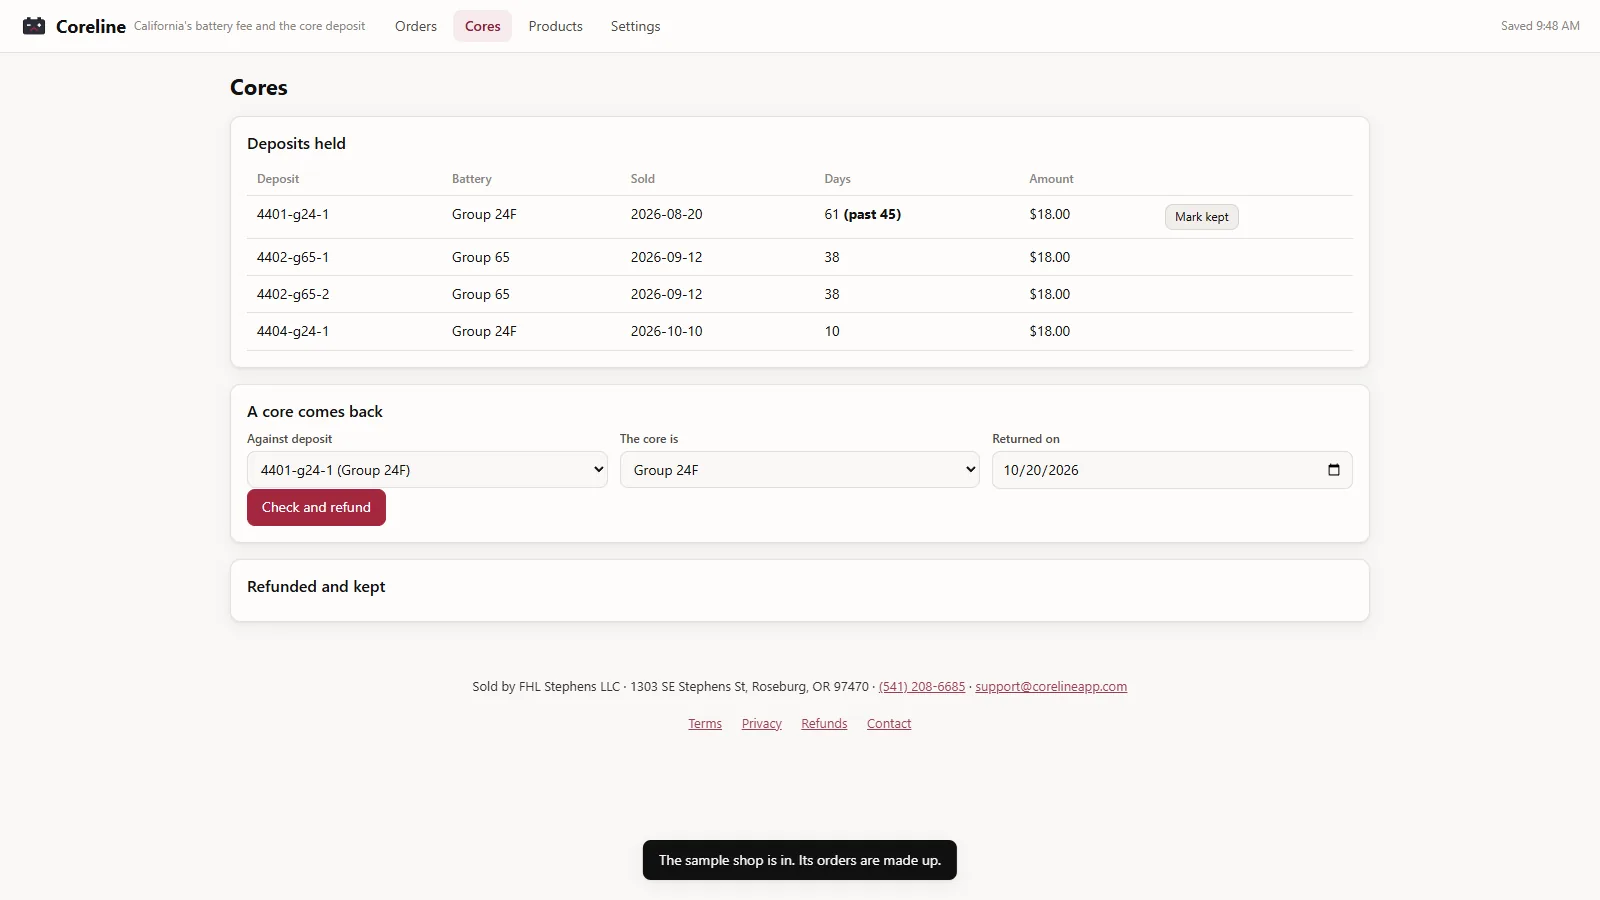Click the (541) 208-6685 phone link

[x=922, y=687]
